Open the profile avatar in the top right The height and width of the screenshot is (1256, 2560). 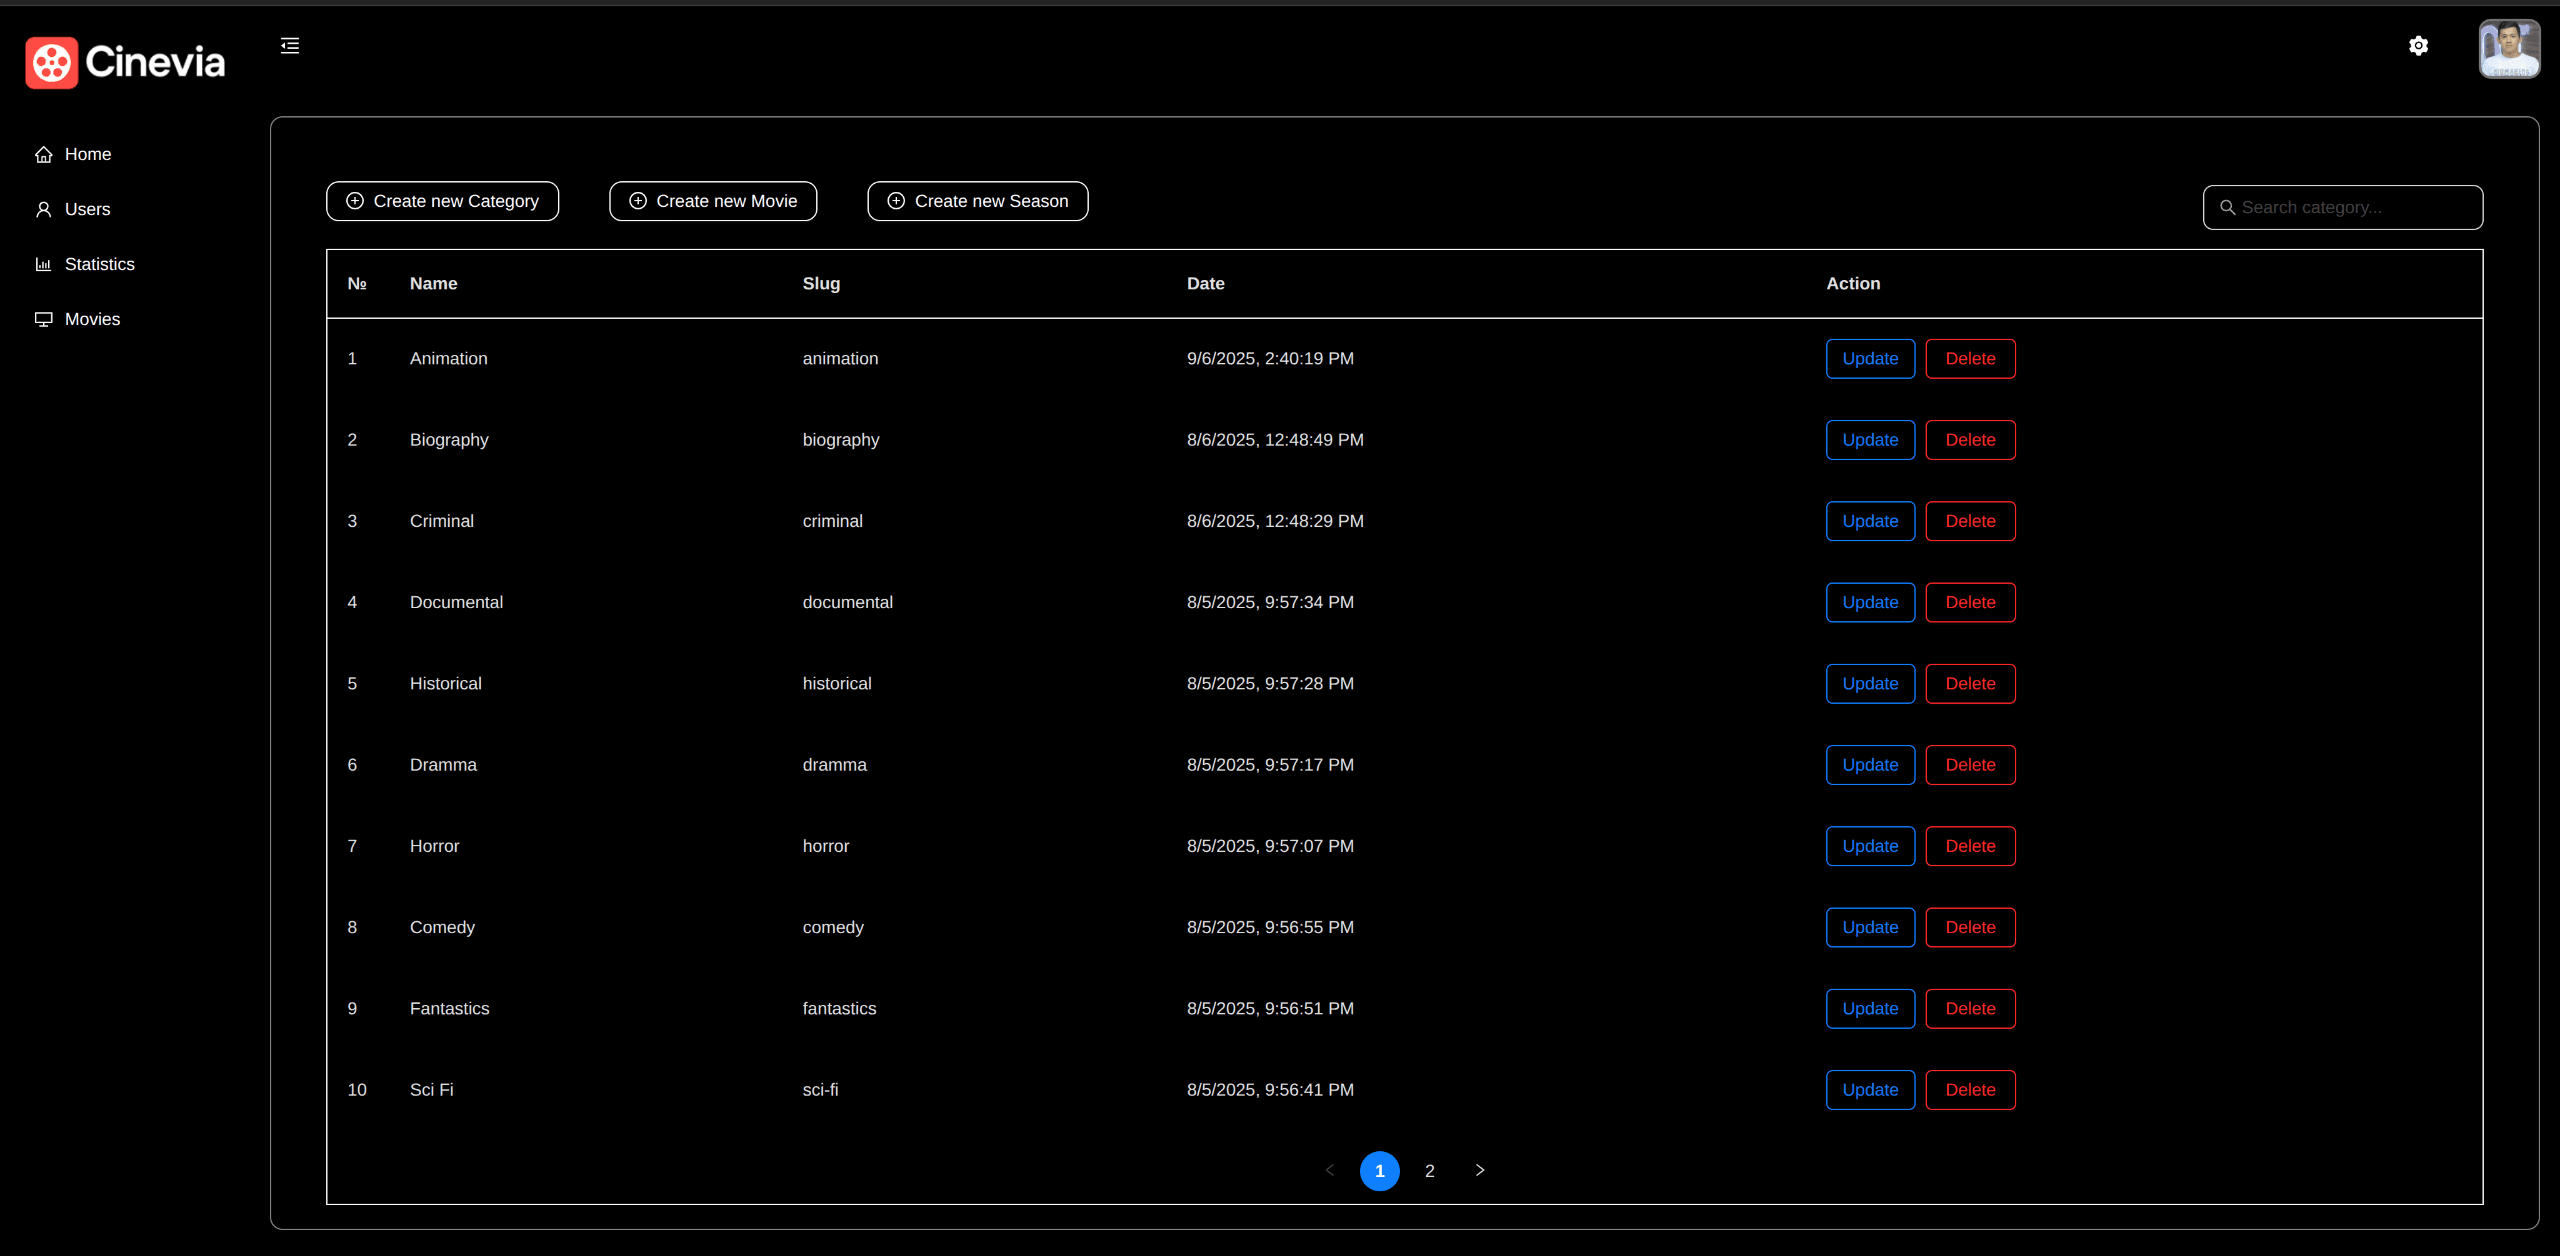(x=2509, y=48)
